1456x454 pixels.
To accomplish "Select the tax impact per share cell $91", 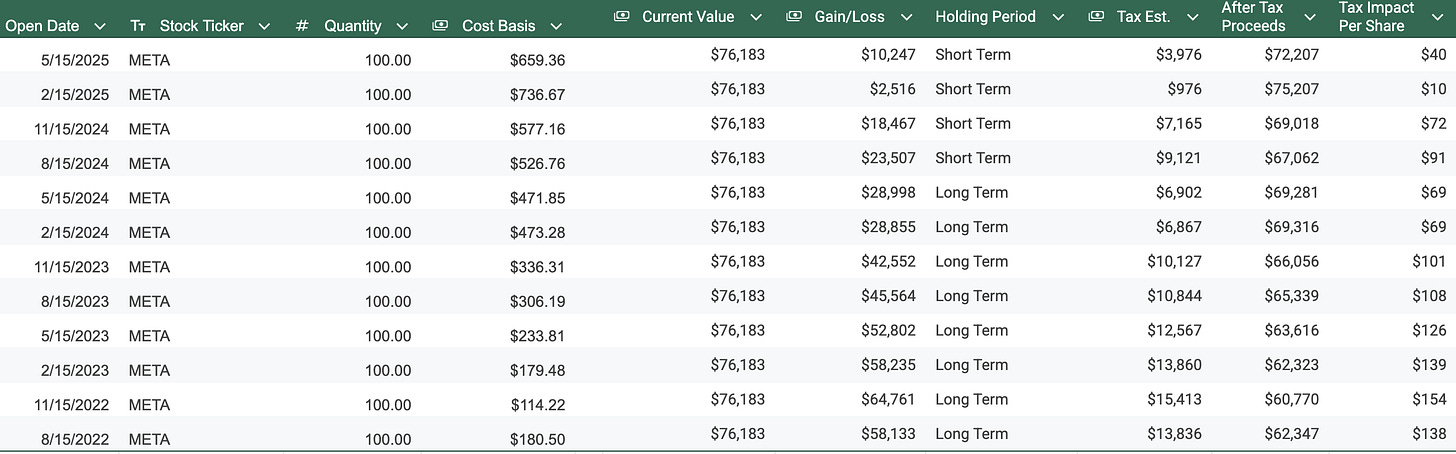I will pos(1433,158).
